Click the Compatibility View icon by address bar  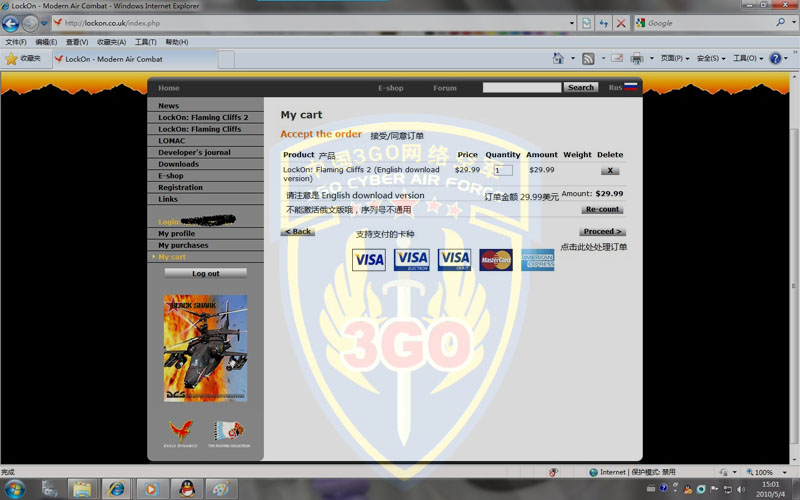tap(586, 23)
